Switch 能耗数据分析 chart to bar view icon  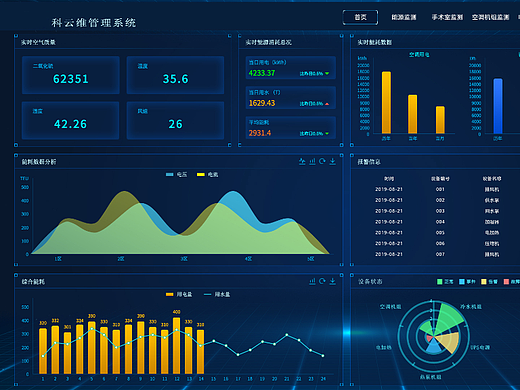point(312,162)
